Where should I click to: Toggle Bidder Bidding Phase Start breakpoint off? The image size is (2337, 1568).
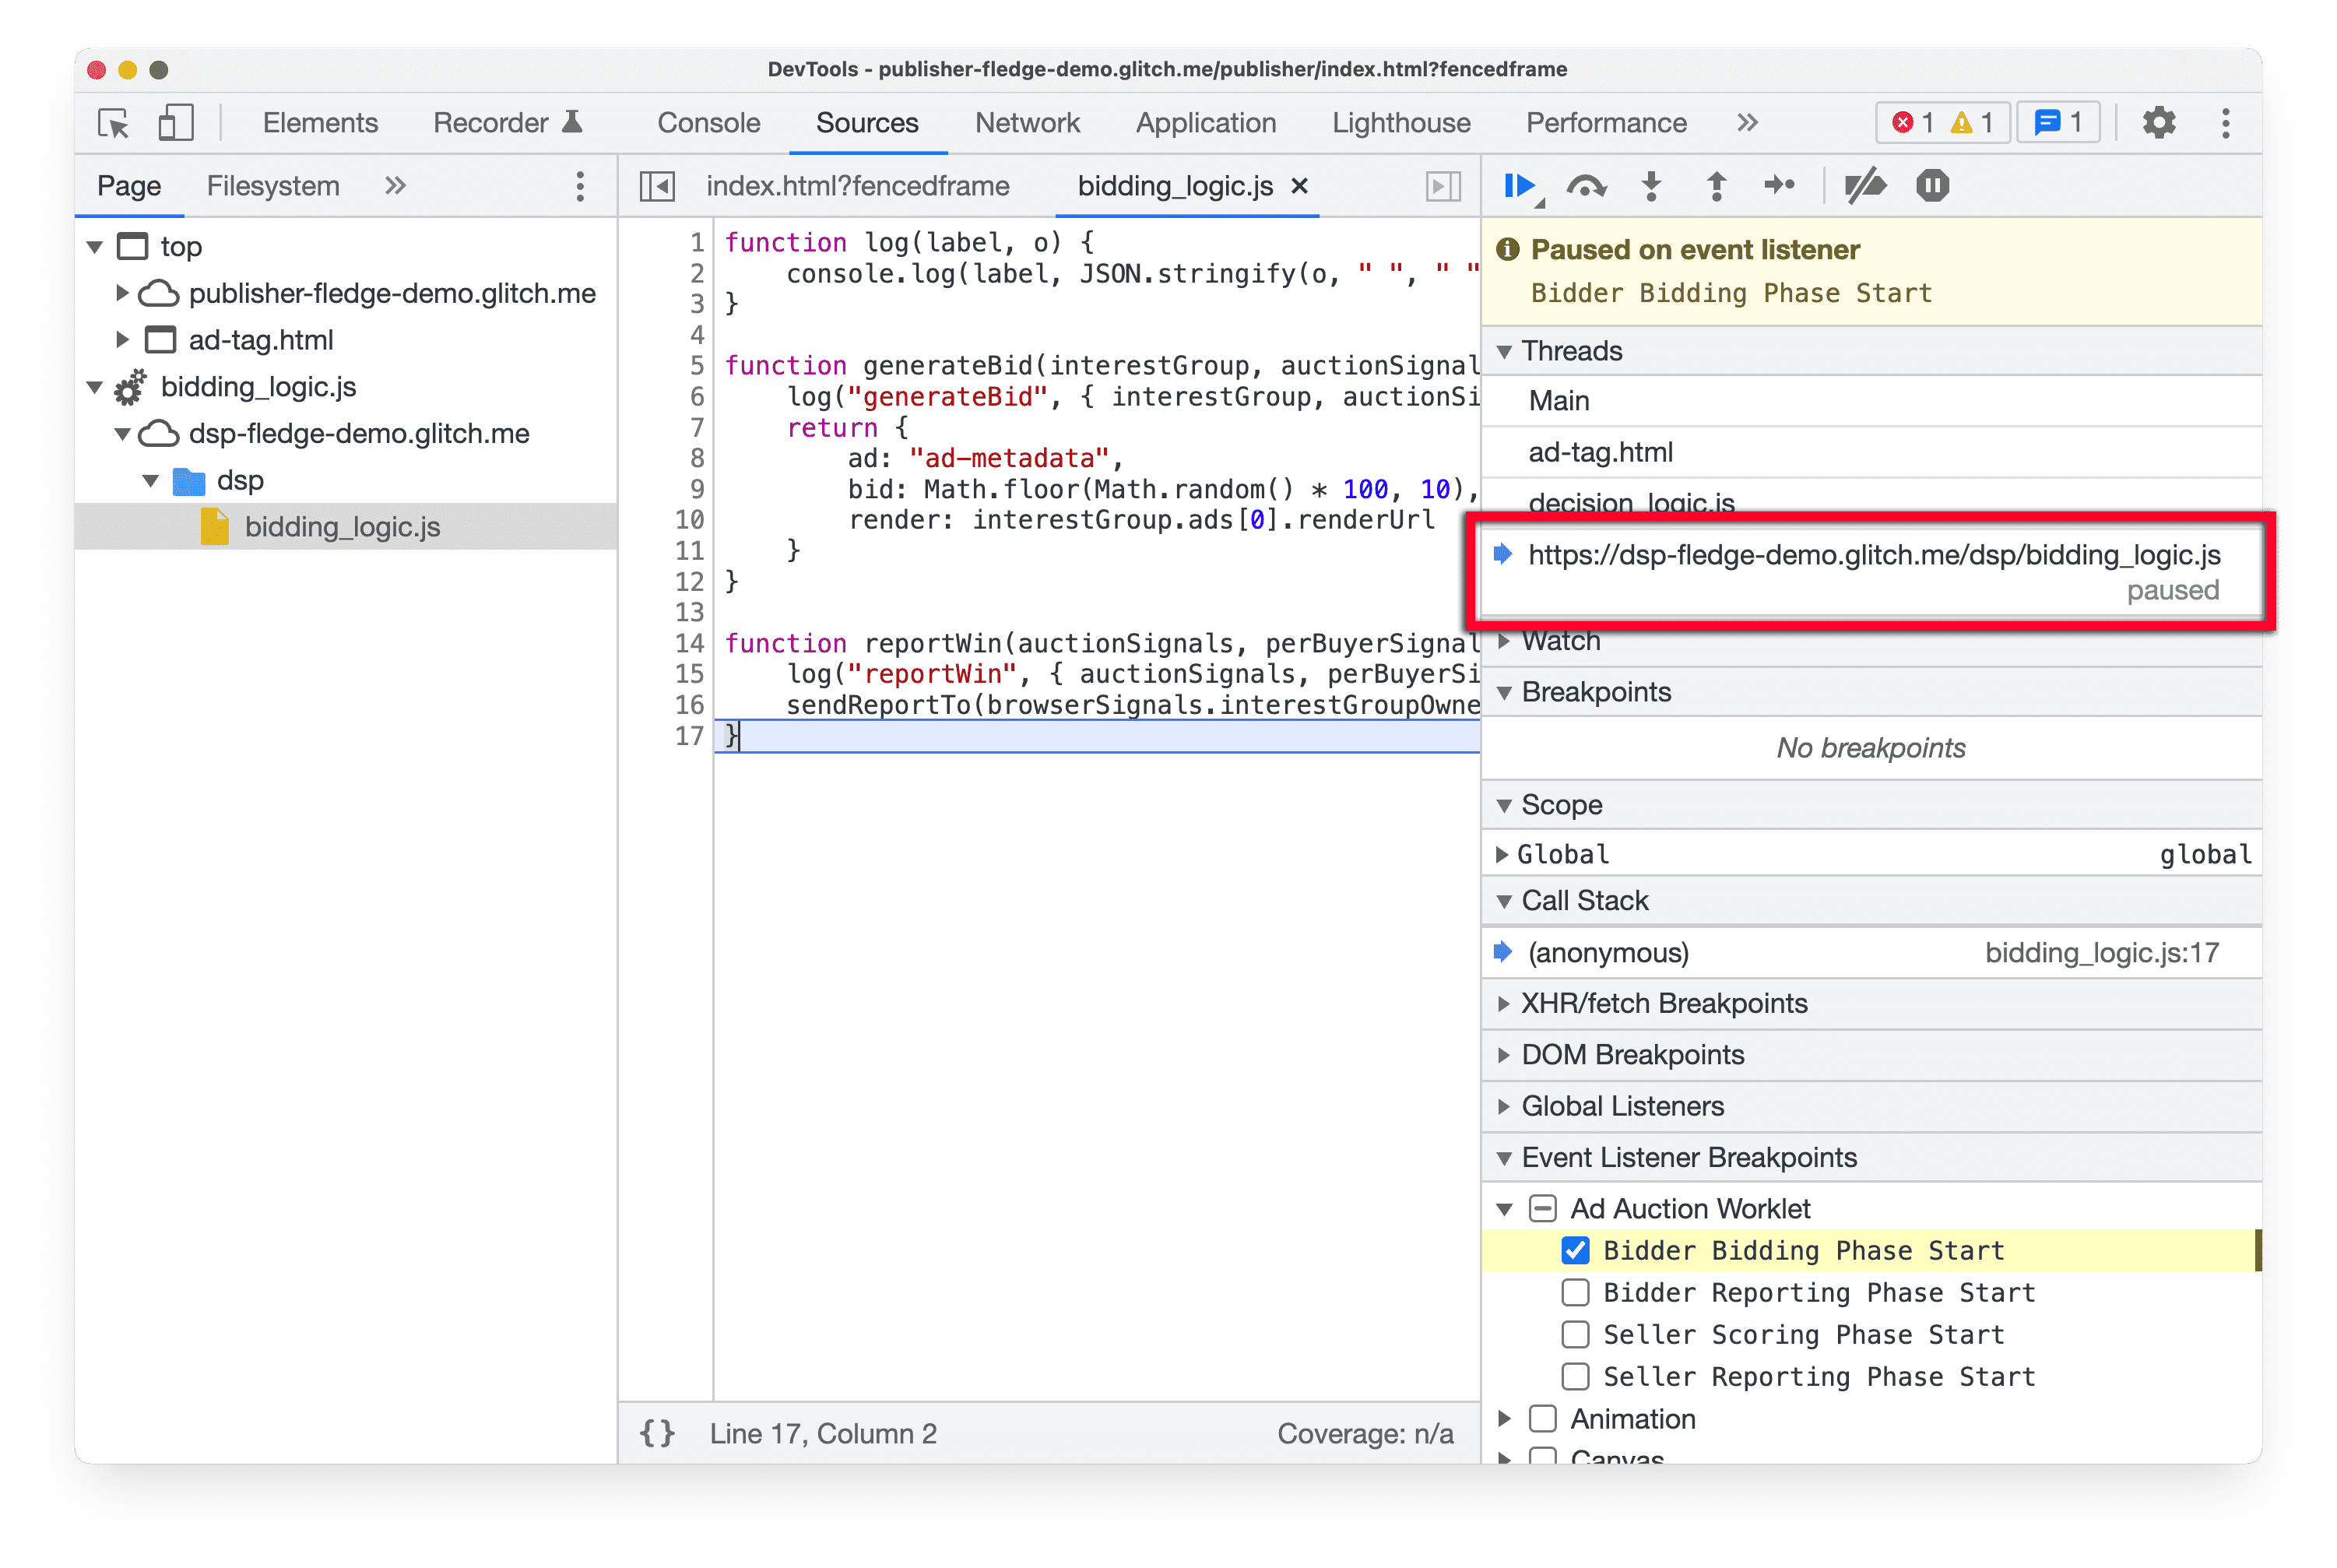point(1573,1251)
